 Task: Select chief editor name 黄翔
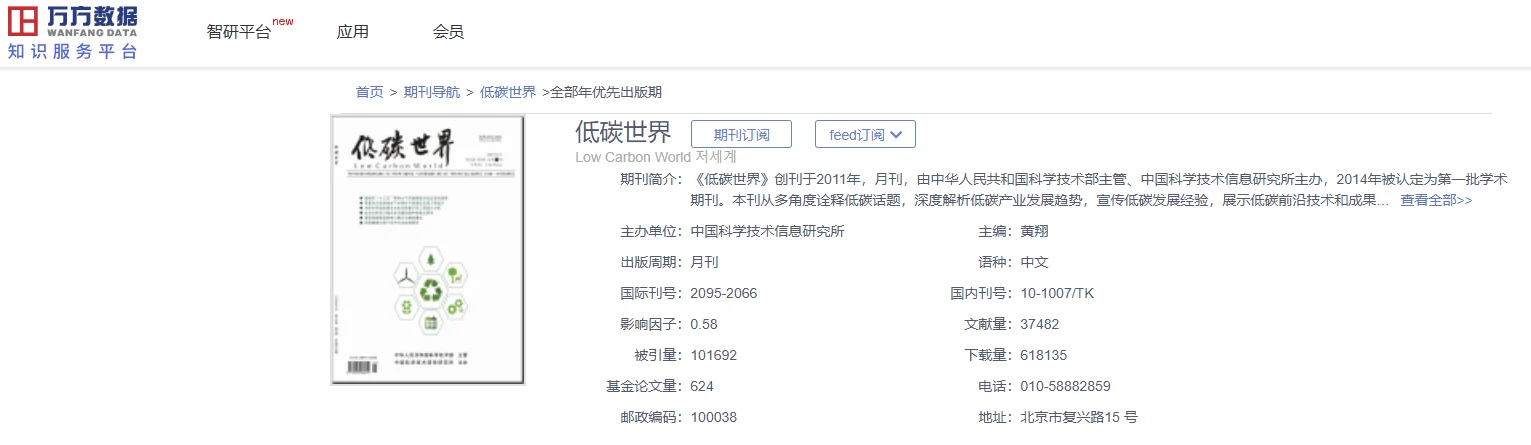[1035, 231]
